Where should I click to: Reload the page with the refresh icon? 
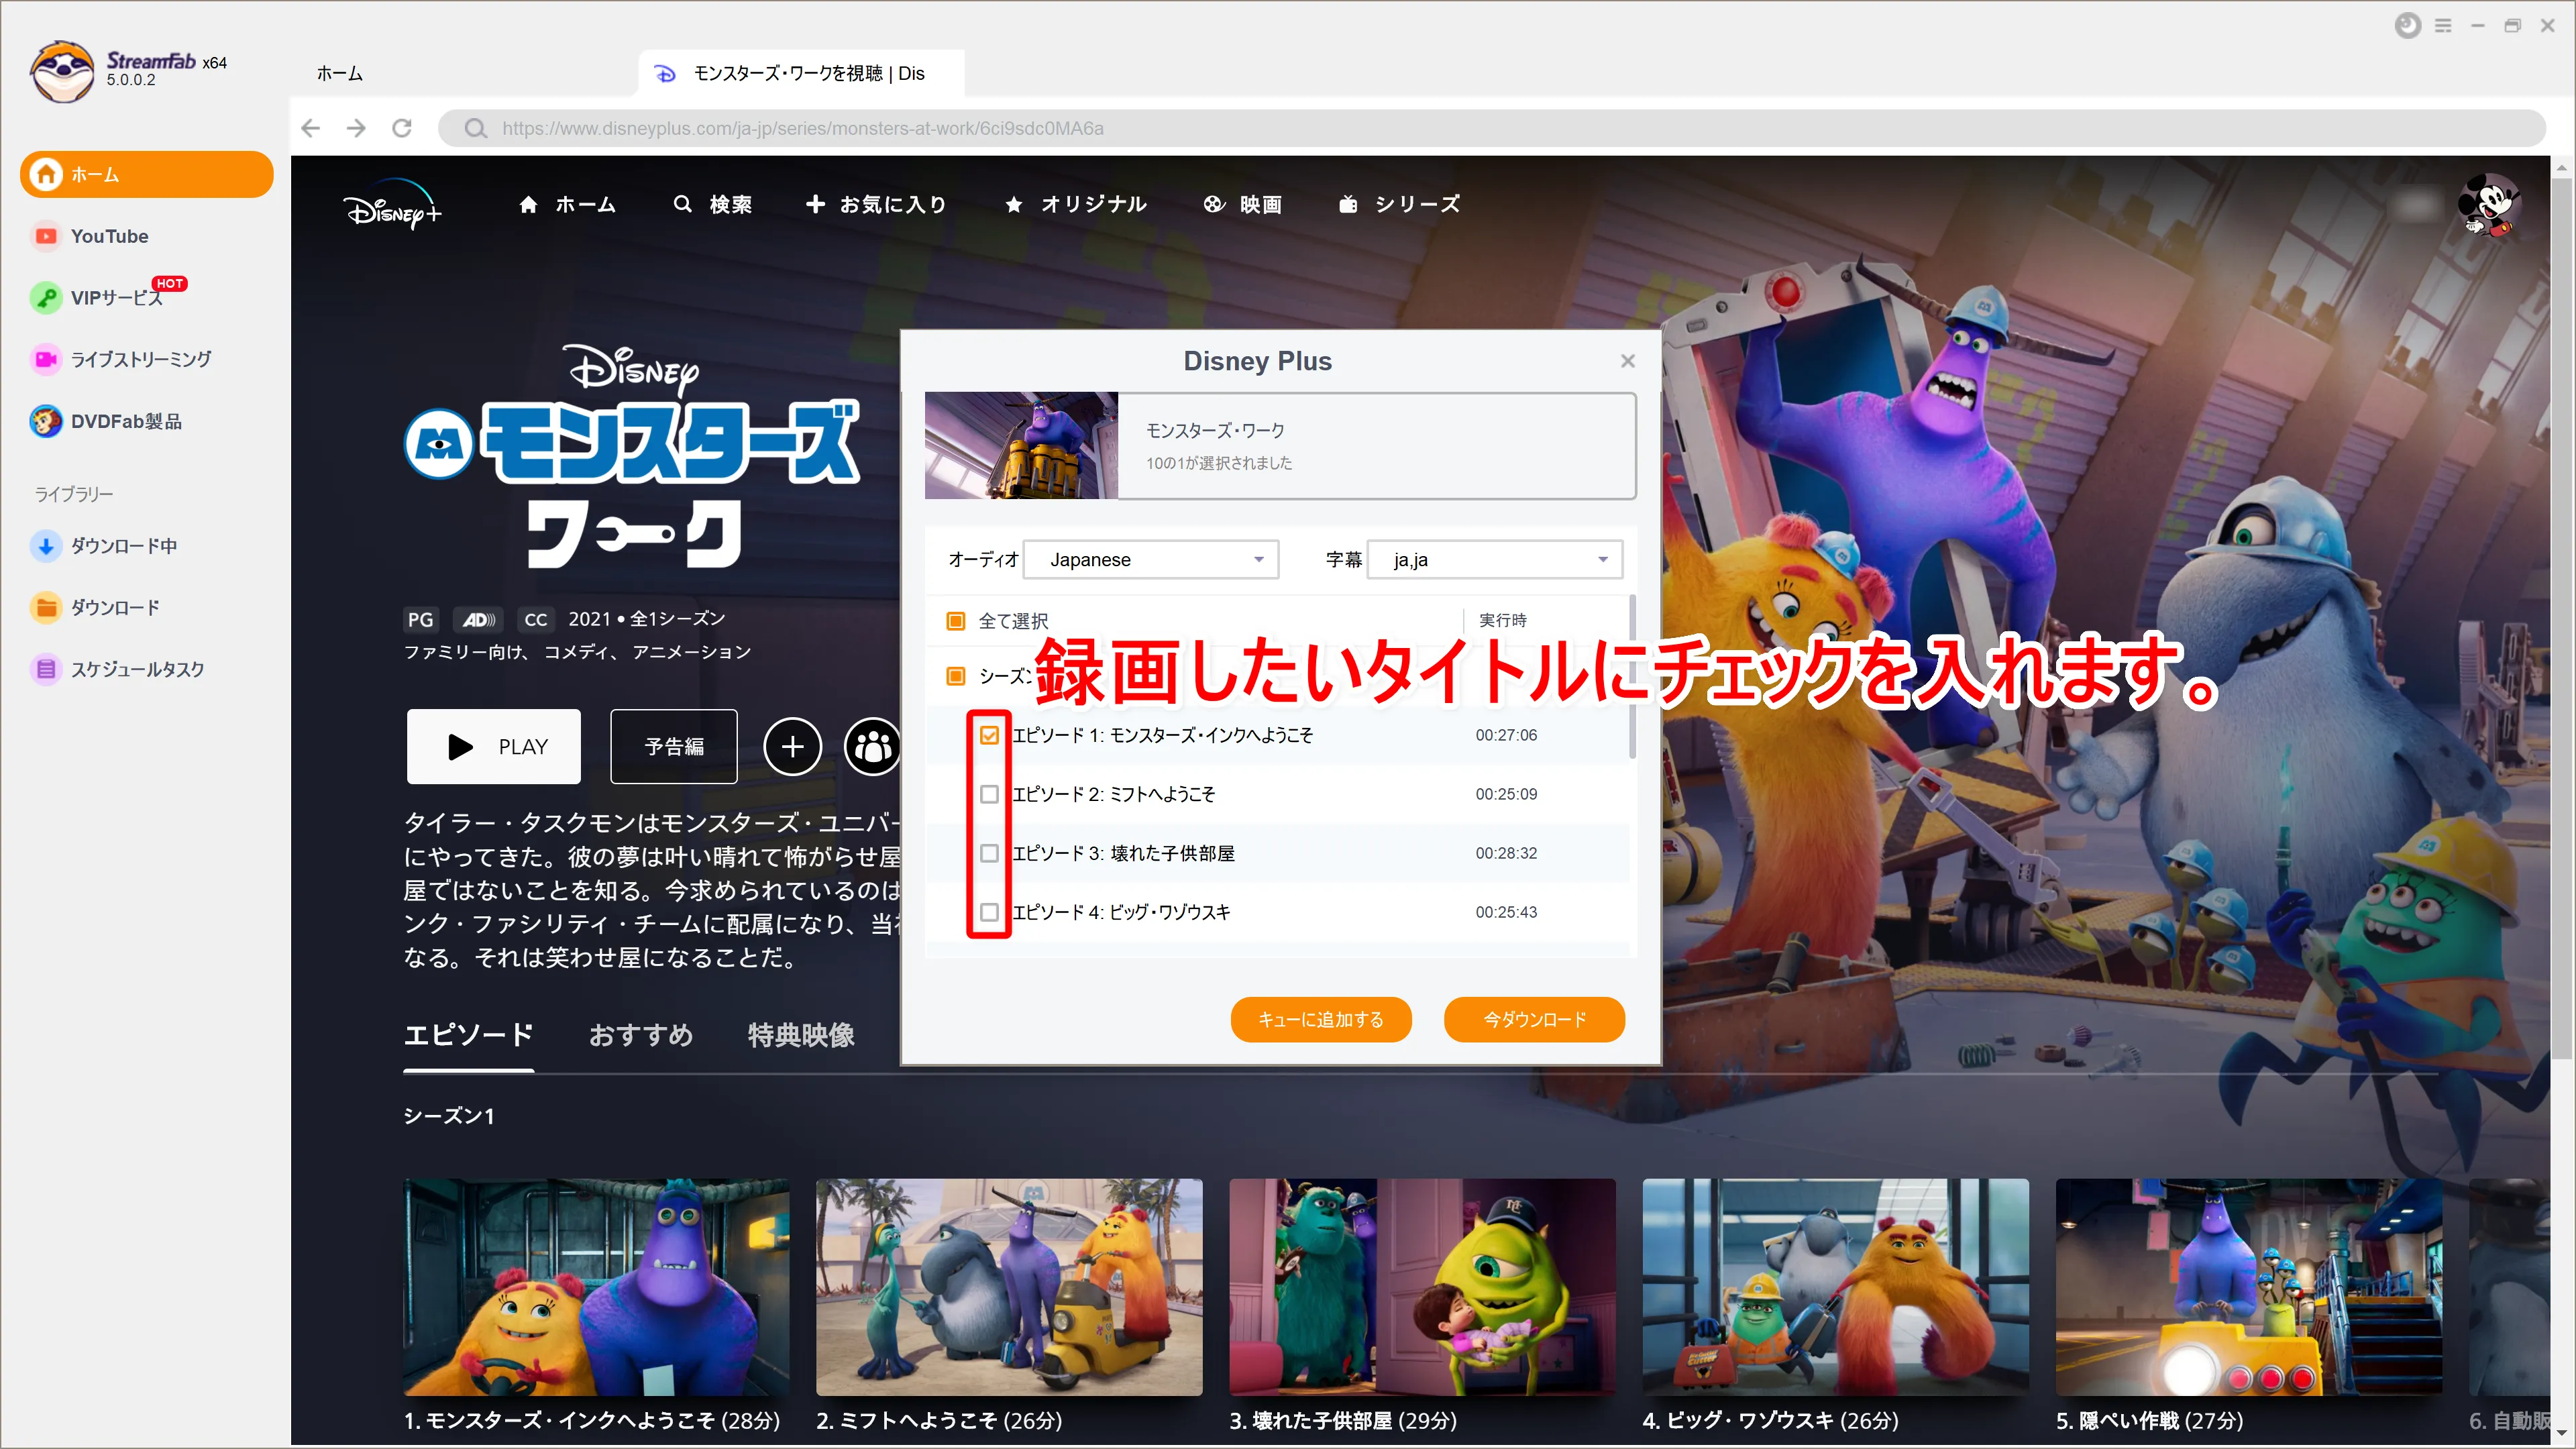pyautogui.click(x=402, y=128)
